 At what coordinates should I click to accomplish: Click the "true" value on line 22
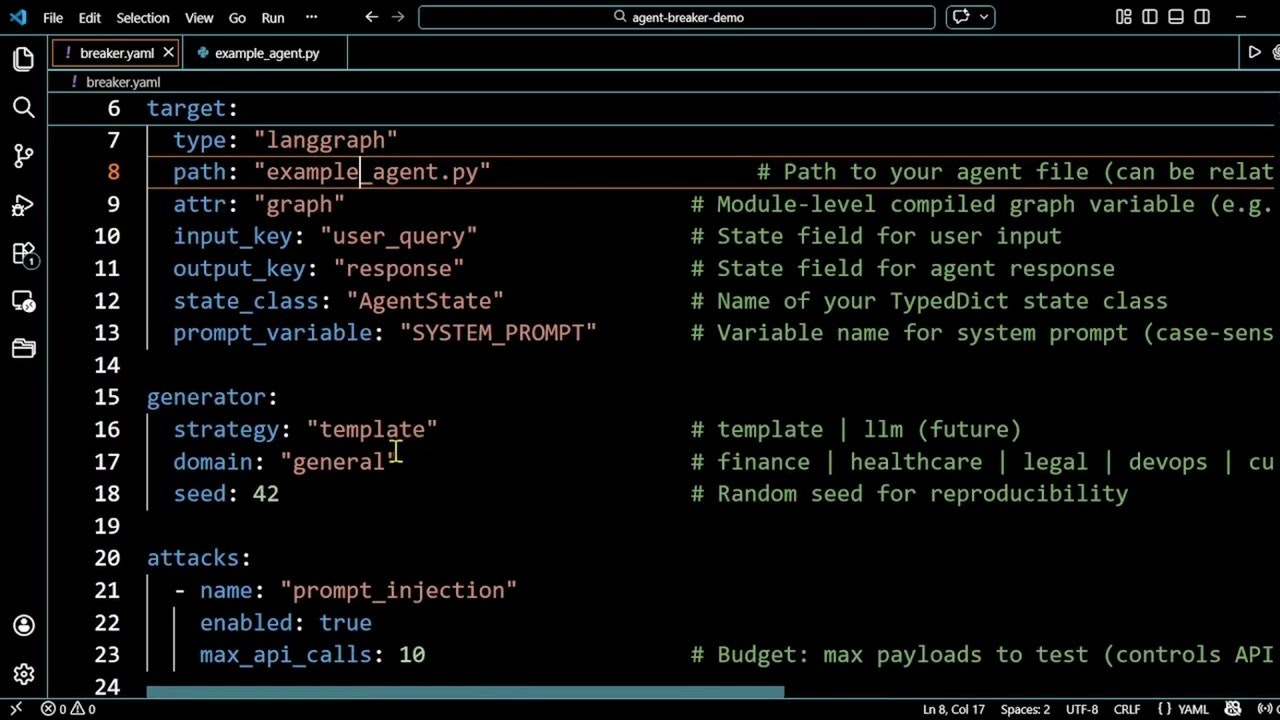click(x=345, y=622)
